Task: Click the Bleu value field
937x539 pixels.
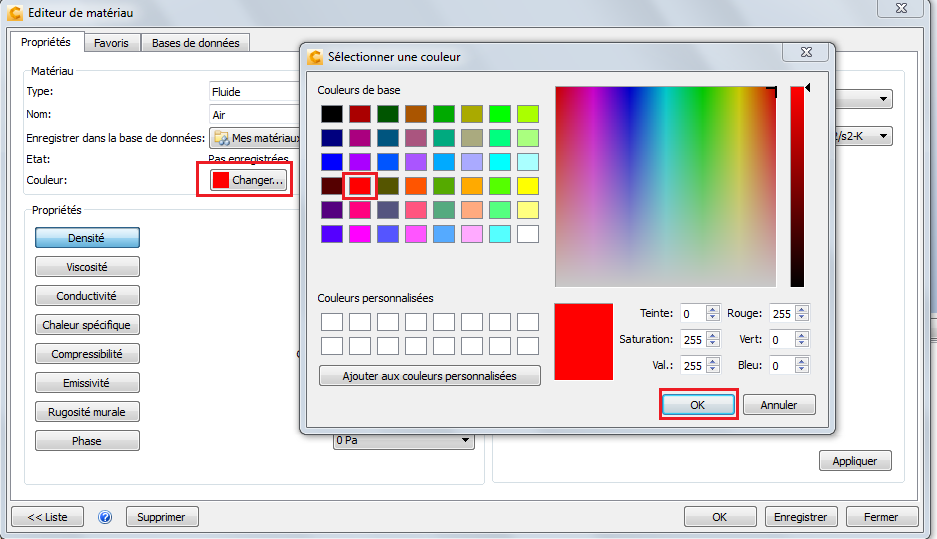Action: tap(782, 365)
